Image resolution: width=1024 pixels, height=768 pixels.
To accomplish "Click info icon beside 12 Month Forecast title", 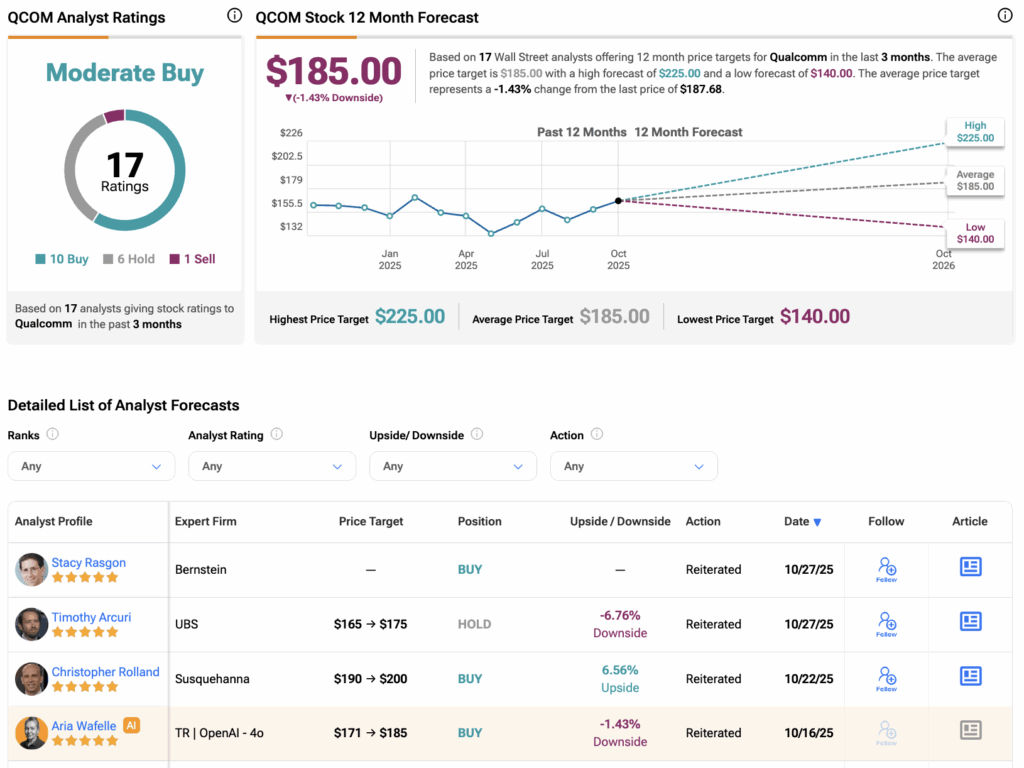I will tap(1005, 16).
